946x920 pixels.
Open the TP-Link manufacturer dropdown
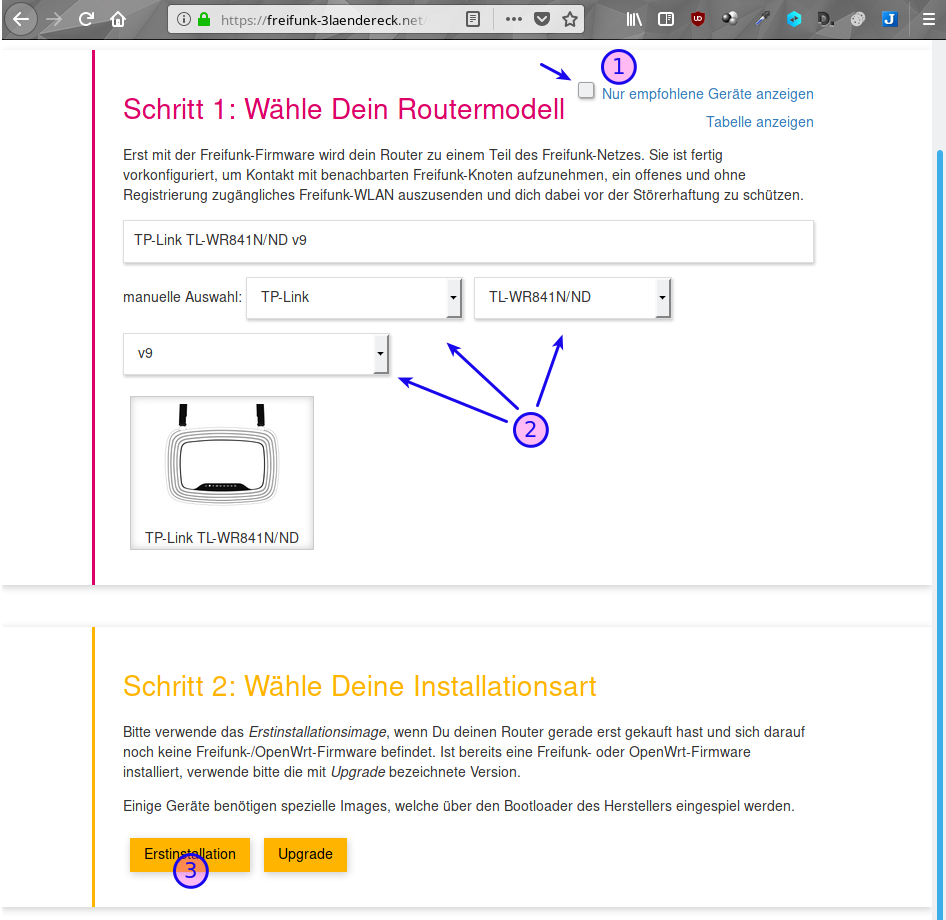[354, 297]
